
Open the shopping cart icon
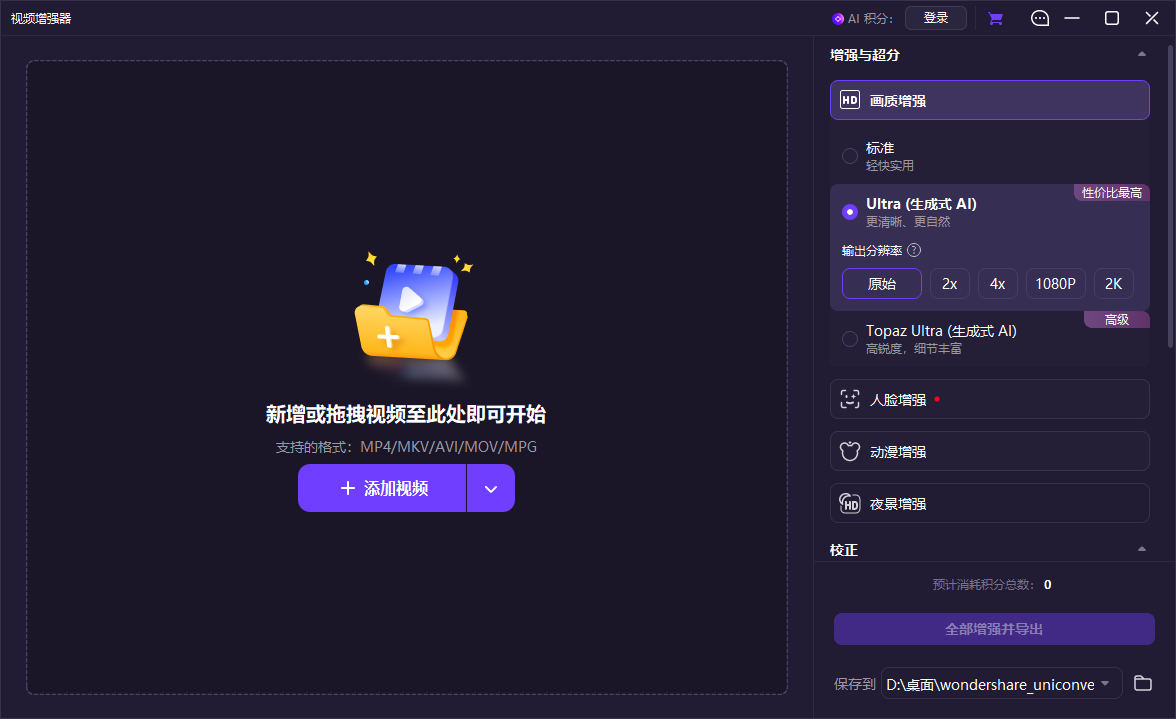[995, 19]
